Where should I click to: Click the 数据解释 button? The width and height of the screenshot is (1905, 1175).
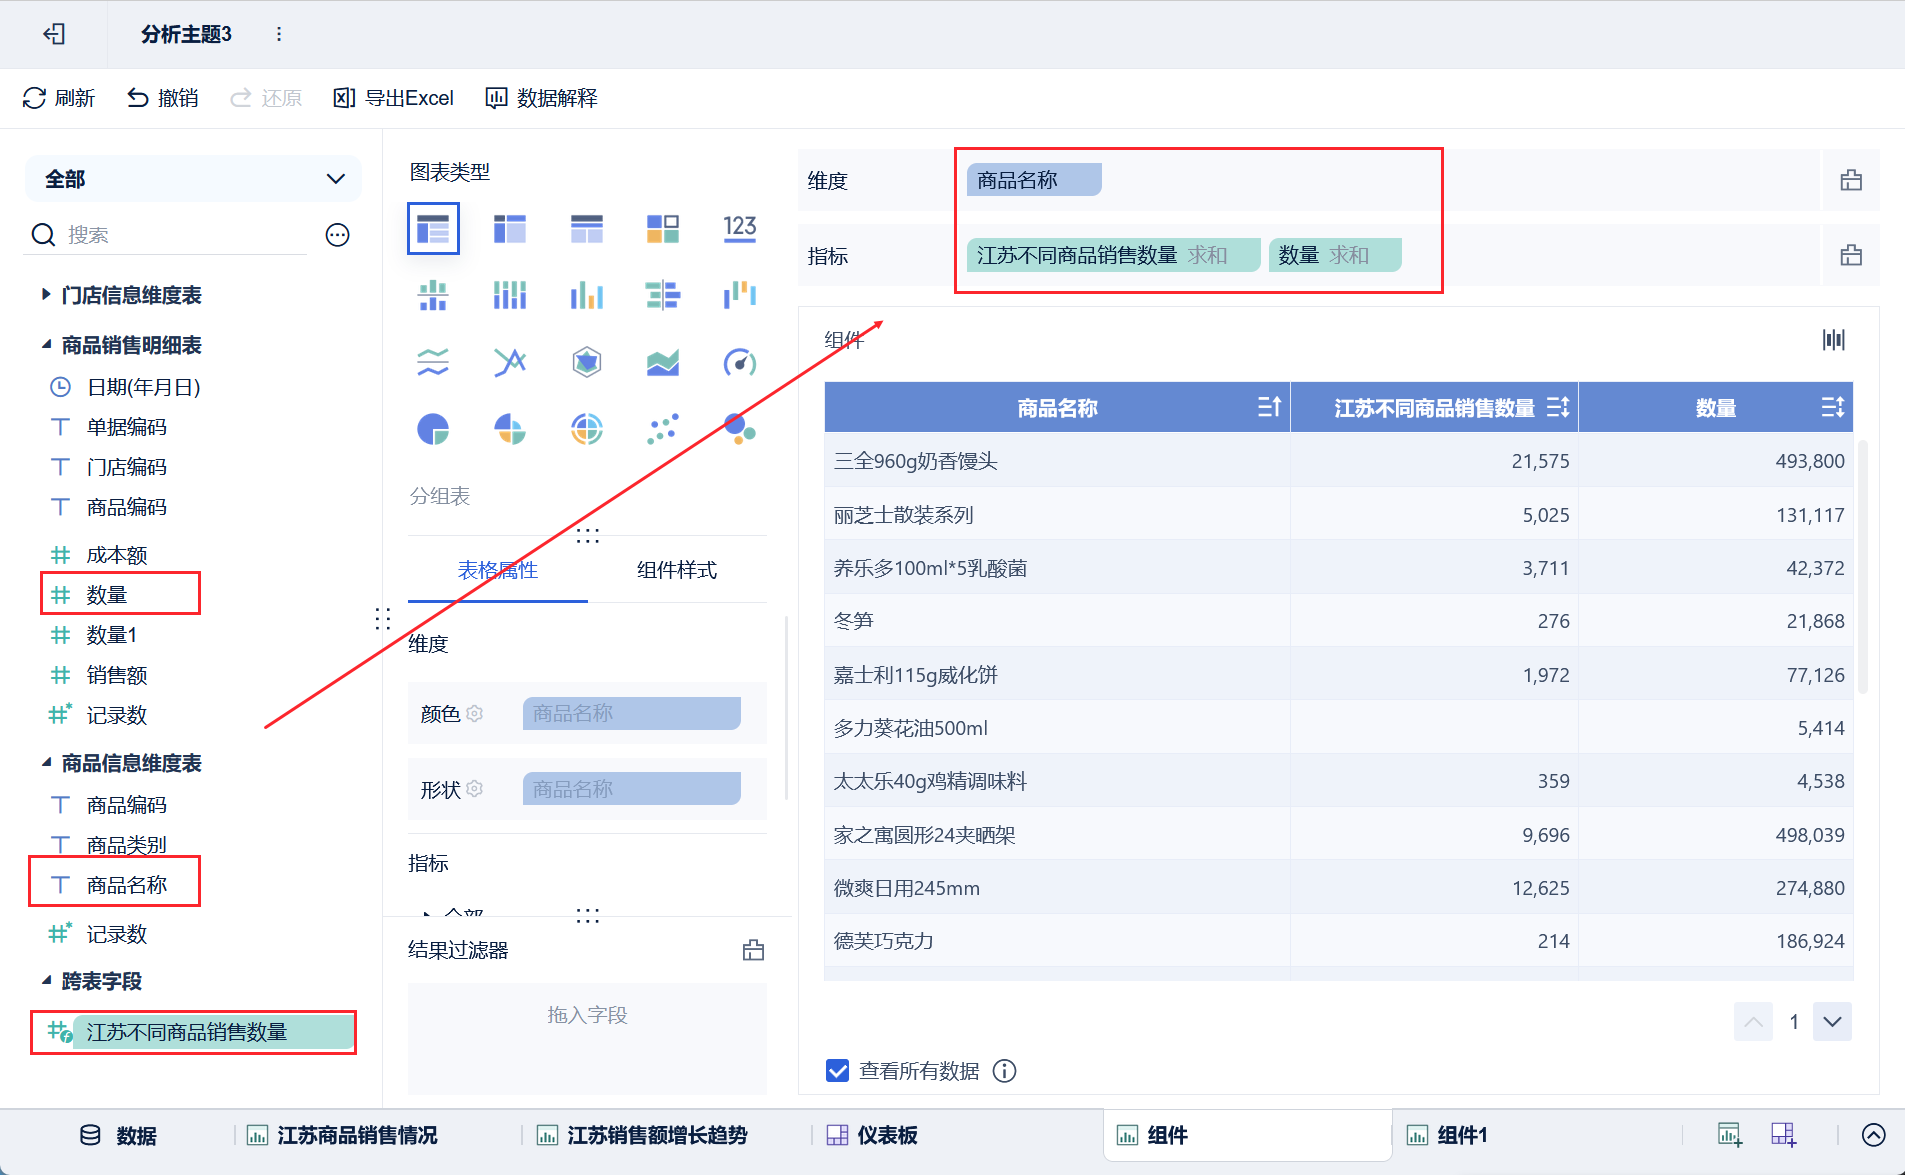coord(541,98)
